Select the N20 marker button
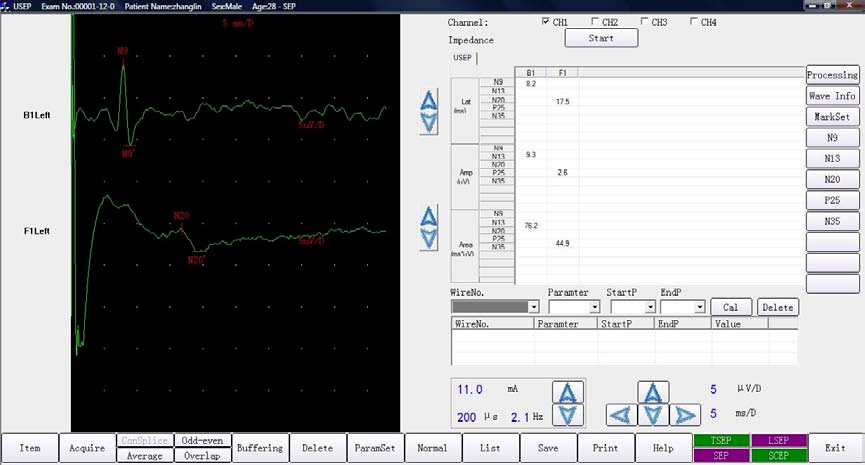This screenshot has height=465, width=865. coord(832,180)
